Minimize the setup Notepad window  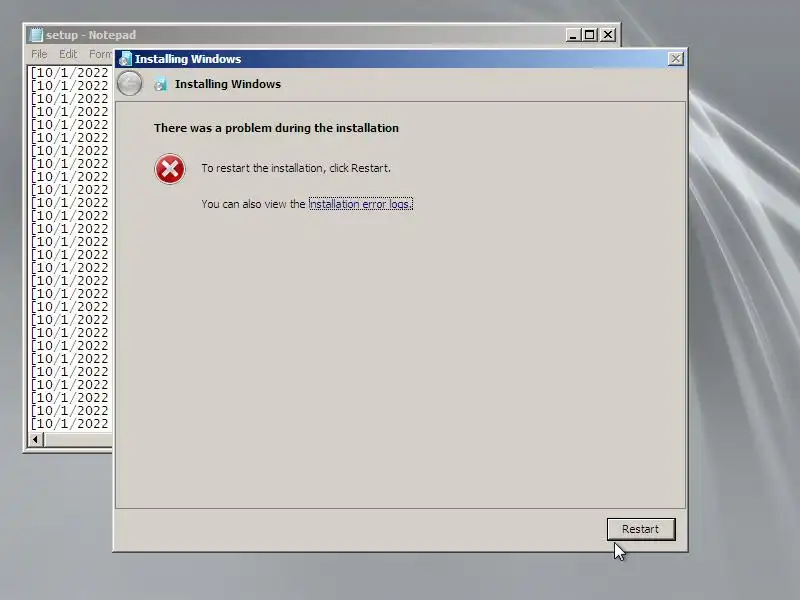(x=573, y=35)
